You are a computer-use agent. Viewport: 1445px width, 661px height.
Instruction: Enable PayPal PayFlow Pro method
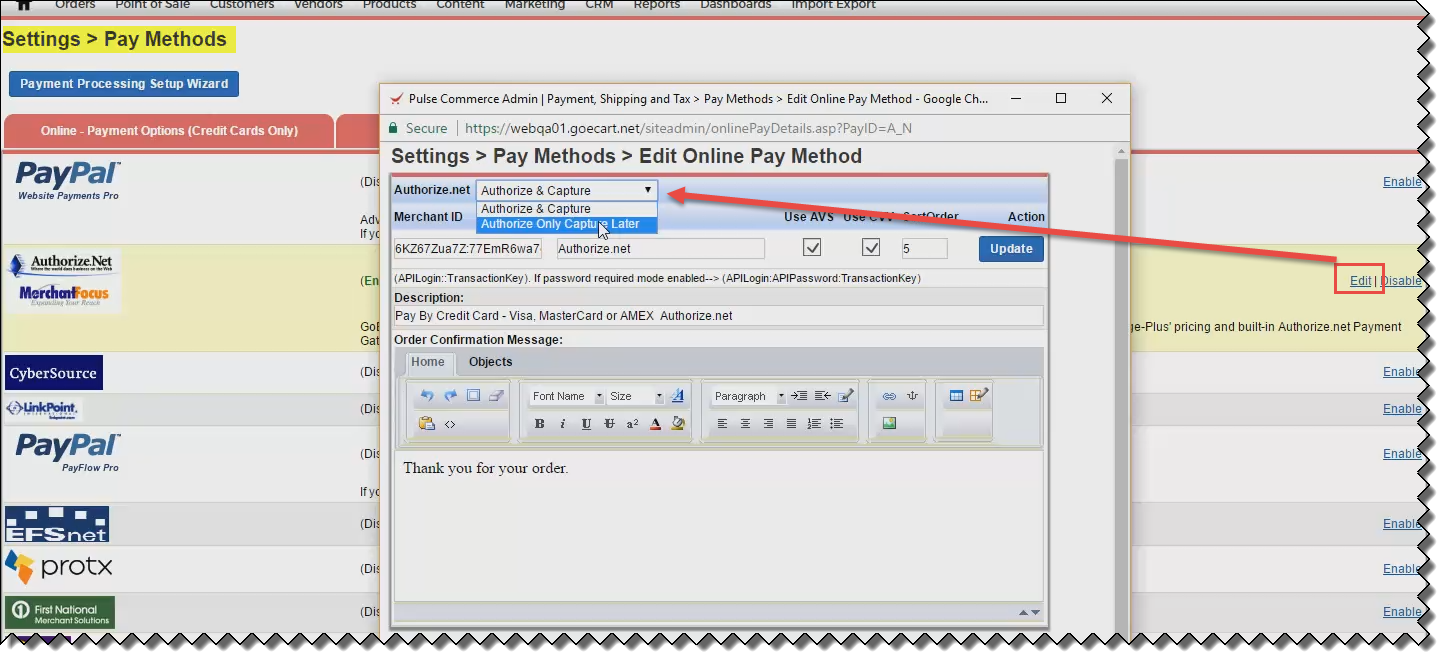click(x=1402, y=454)
